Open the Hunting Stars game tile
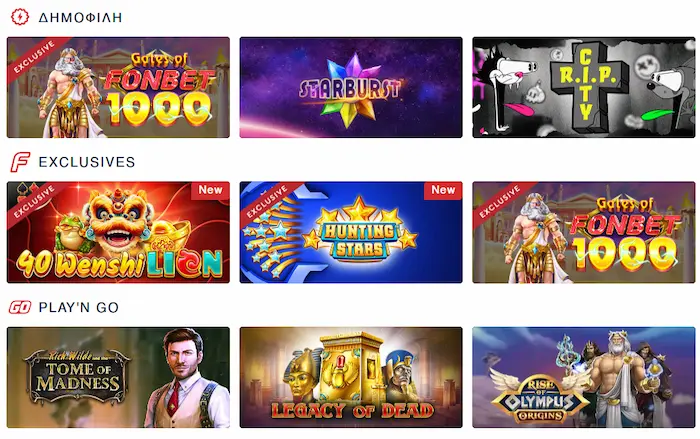The height and width of the screenshot is (439, 700). pyautogui.click(x=351, y=232)
